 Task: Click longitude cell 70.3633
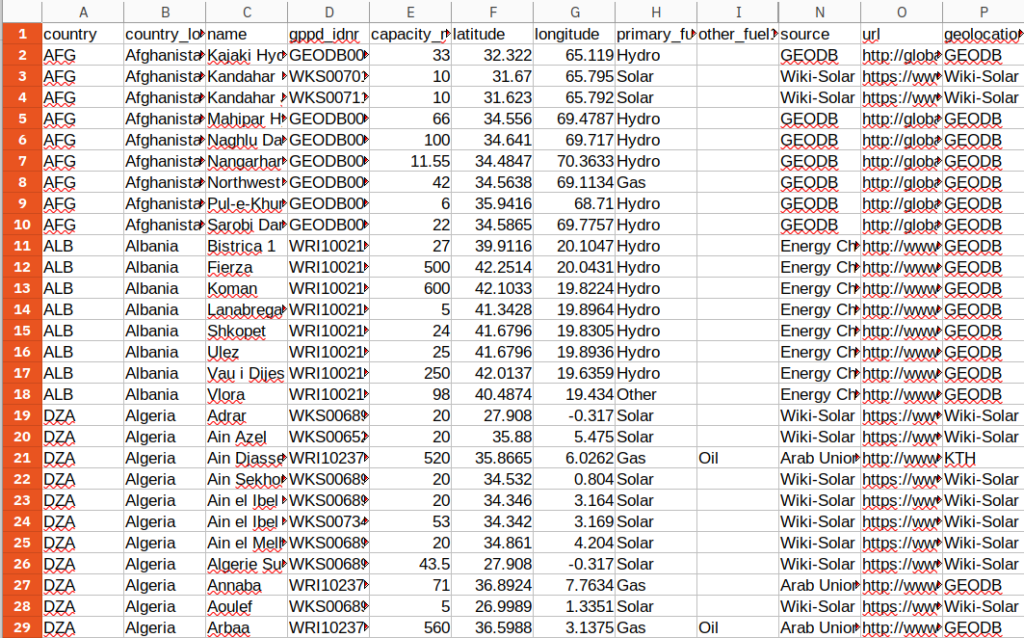click(574, 161)
